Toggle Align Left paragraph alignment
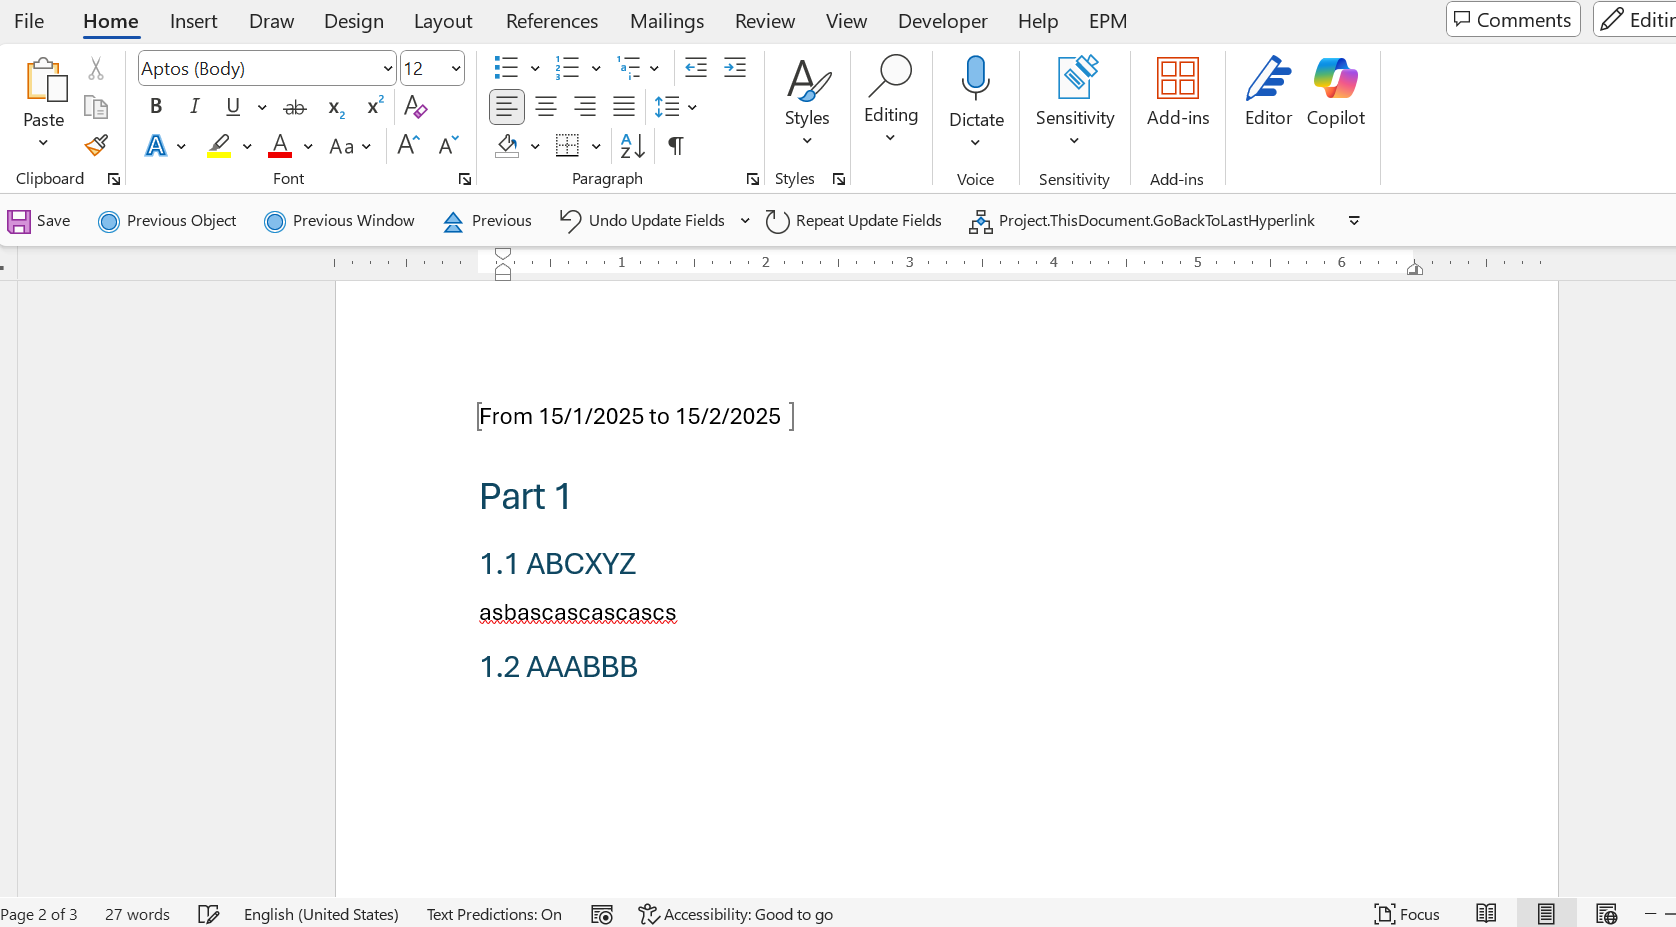The image size is (1676, 927). (x=507, y=106)
